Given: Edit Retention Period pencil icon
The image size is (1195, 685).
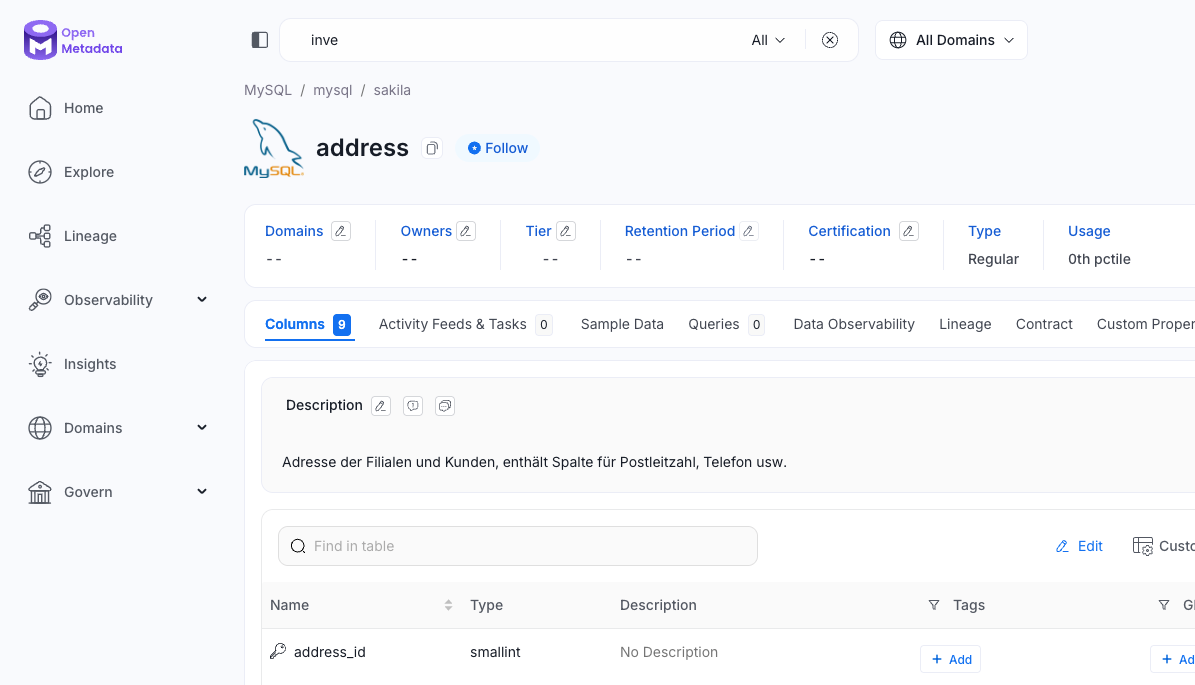Looking at the screenshot, I should (749, 231).
